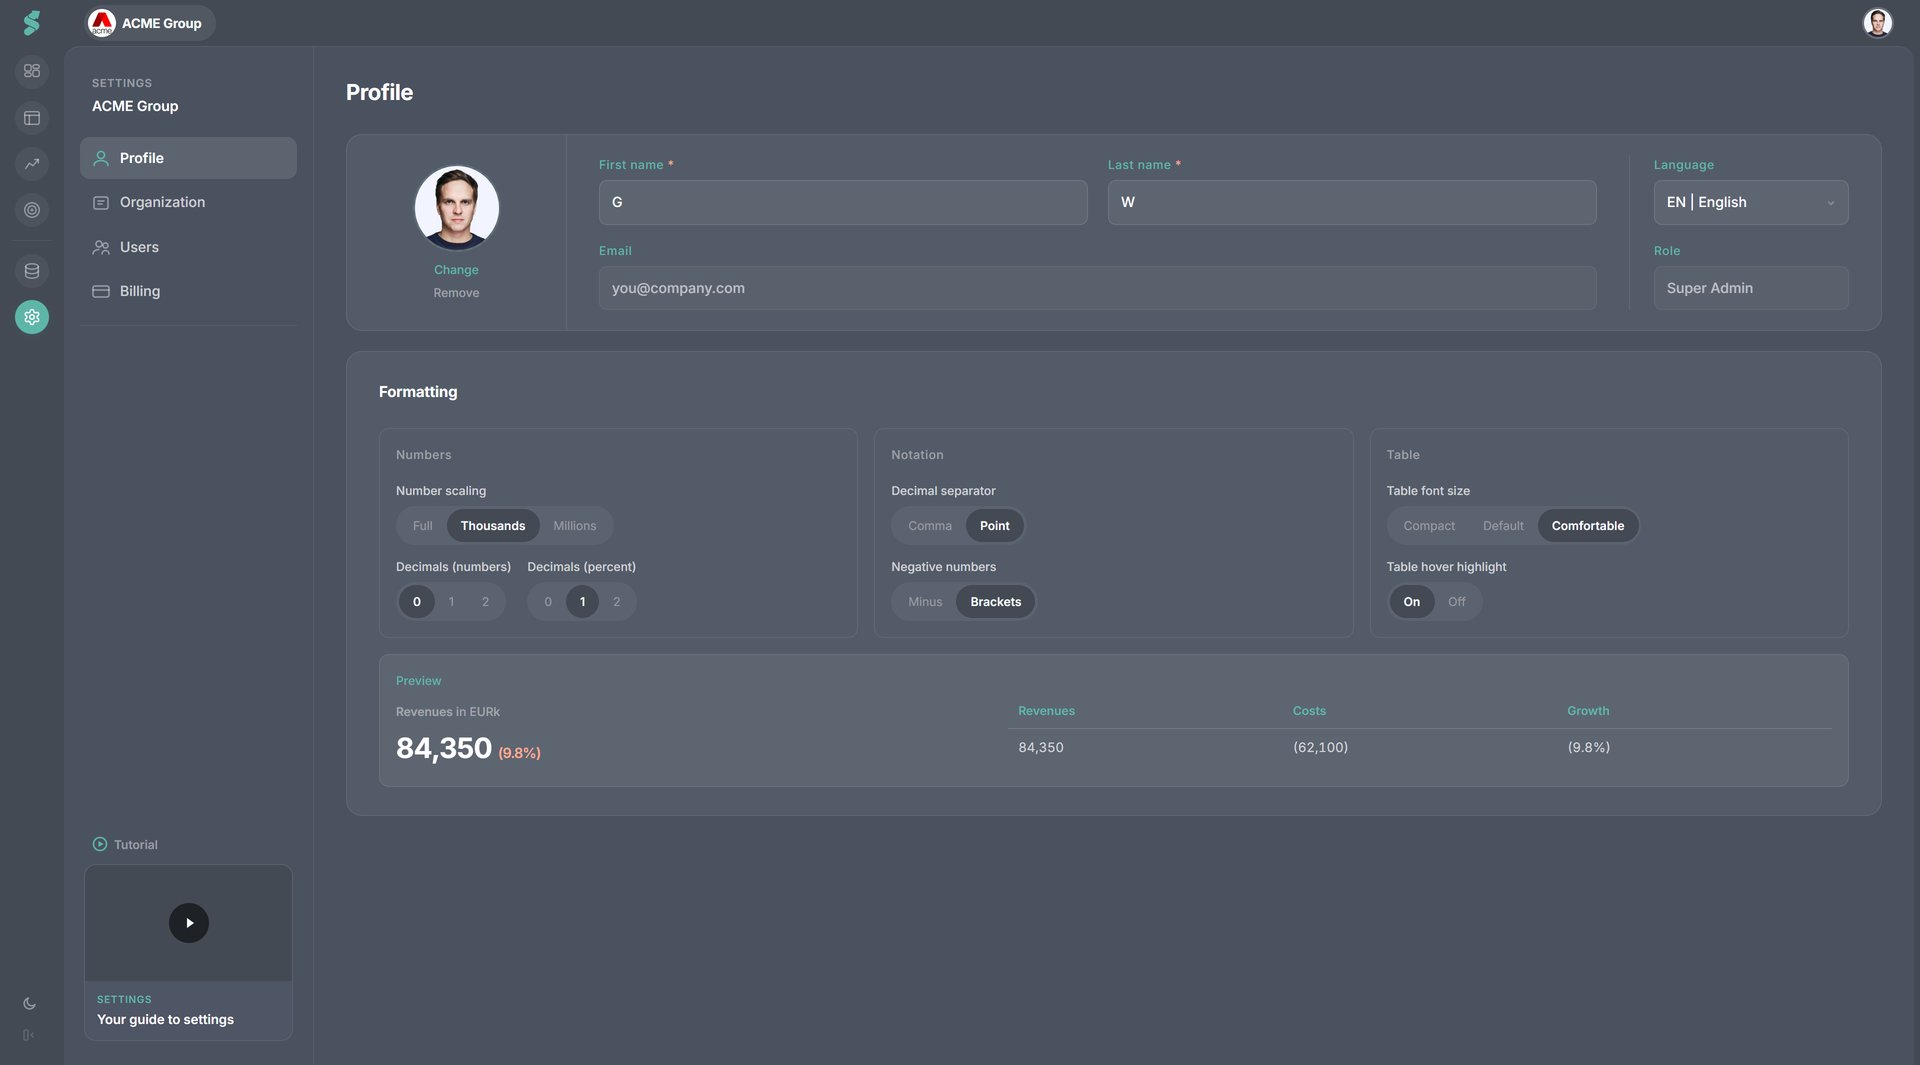This screenshot has width=1920, height=1065.
Task: Click the Users icon in settings menu
Action: click(x=101, y=247)
